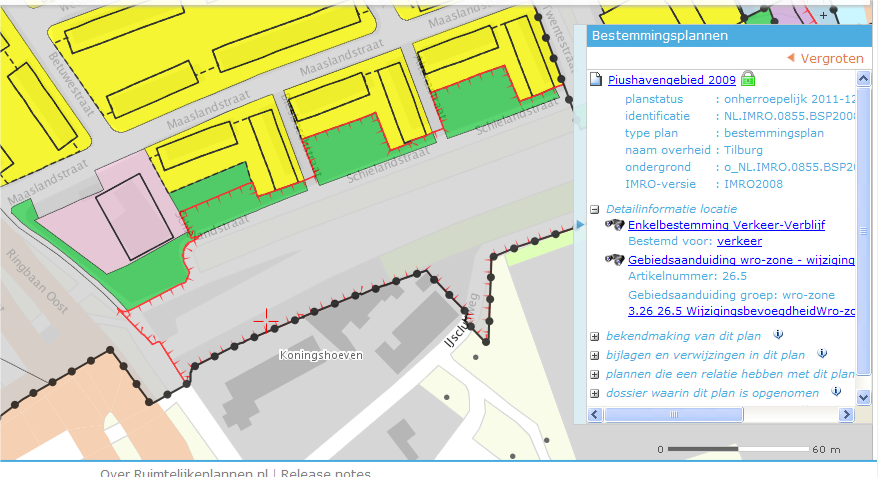Click the binoculars icon beside Gebiedsaanduiding wro-zone

point(615,260)
